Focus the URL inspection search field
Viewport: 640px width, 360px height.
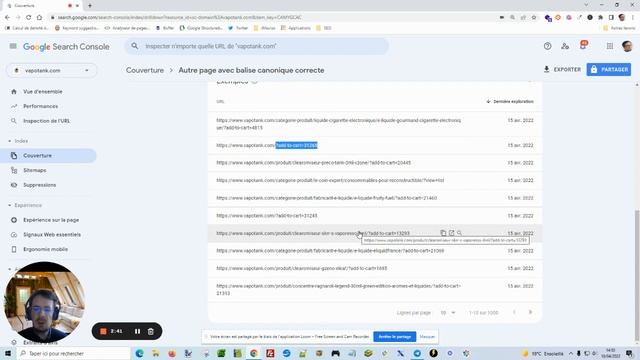pyautogui.click(x=256, y=46)
